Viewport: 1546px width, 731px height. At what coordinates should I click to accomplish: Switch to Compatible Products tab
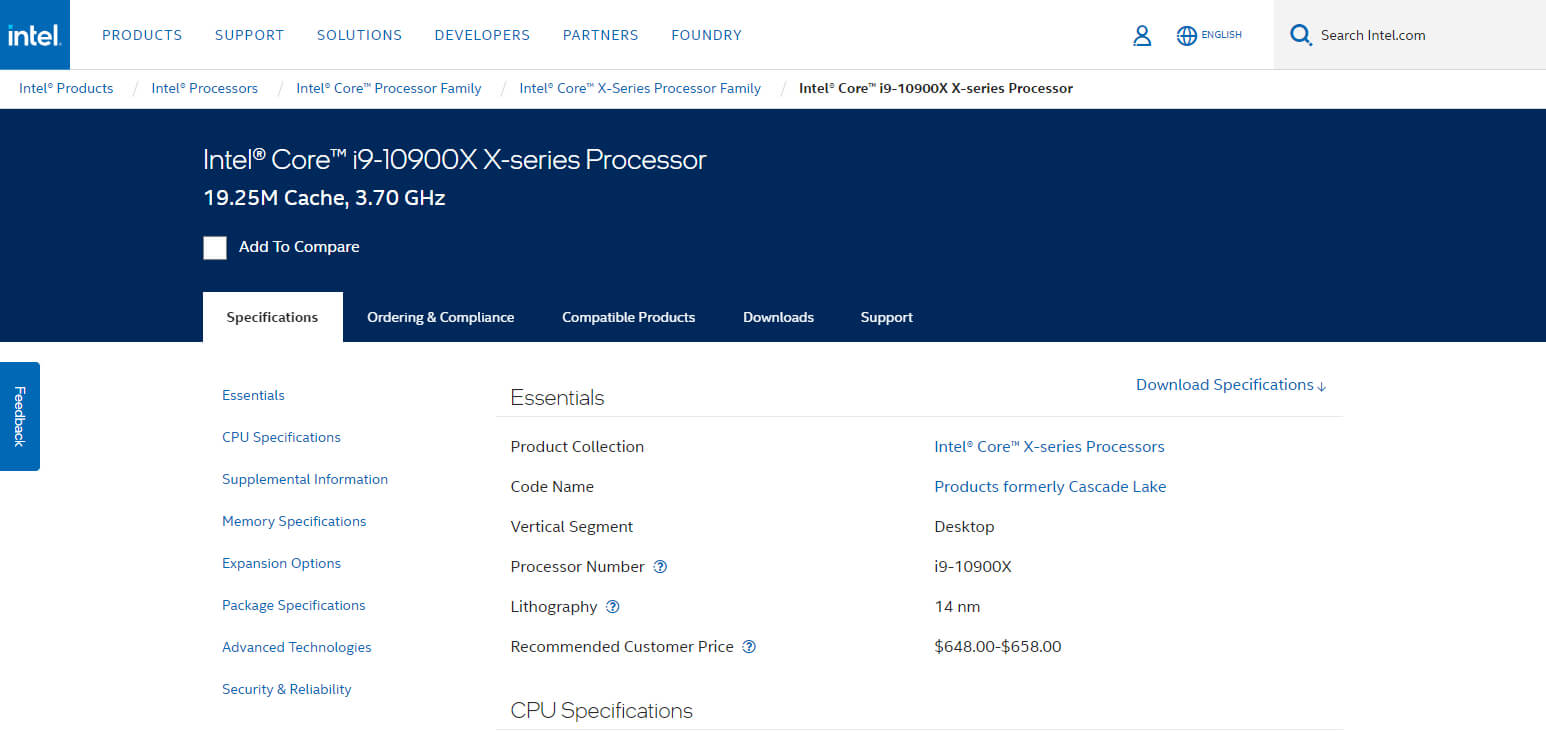coord(628,317)
